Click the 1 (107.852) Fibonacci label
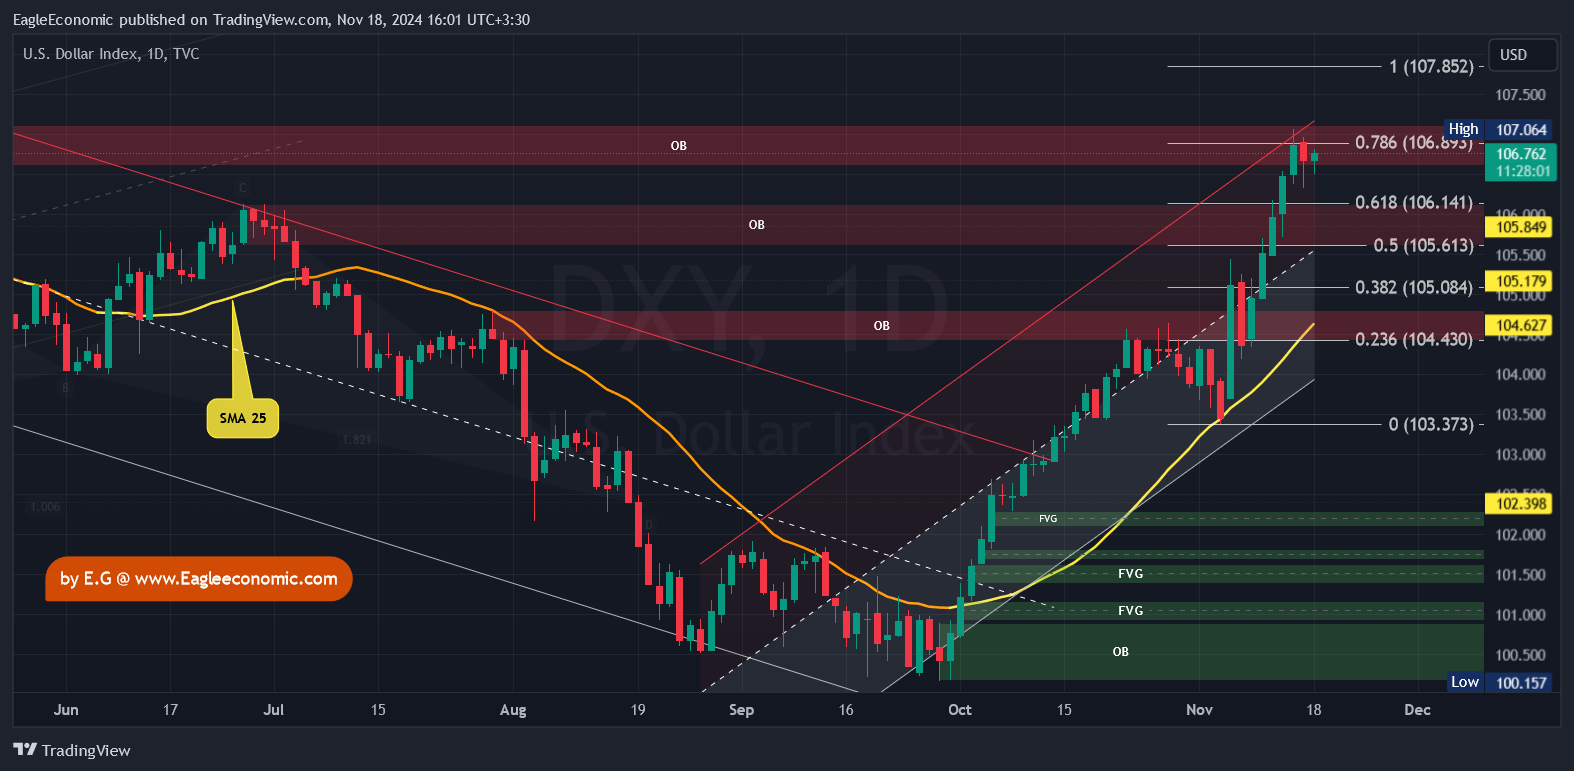Viewport: 1574px width, 771px height. pyautogui.click(x=1431, y=66)
